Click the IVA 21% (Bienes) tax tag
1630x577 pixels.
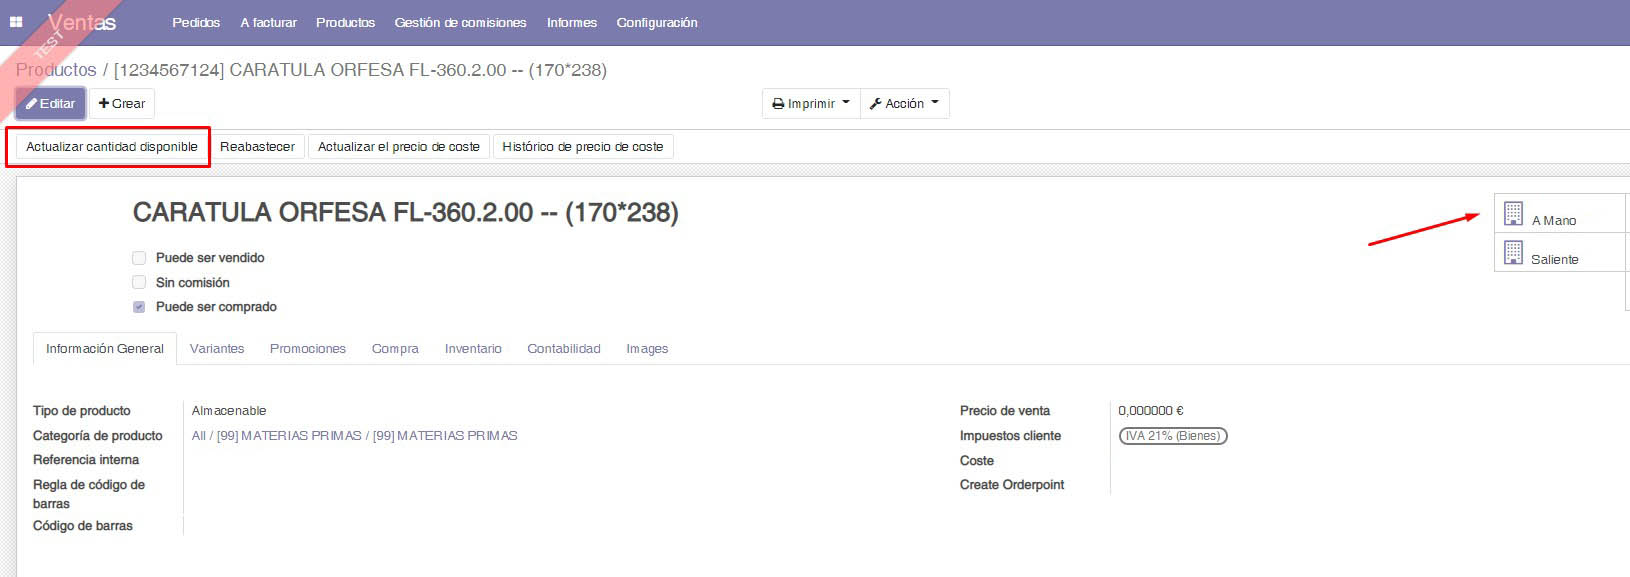click(x=1172, y=436)
